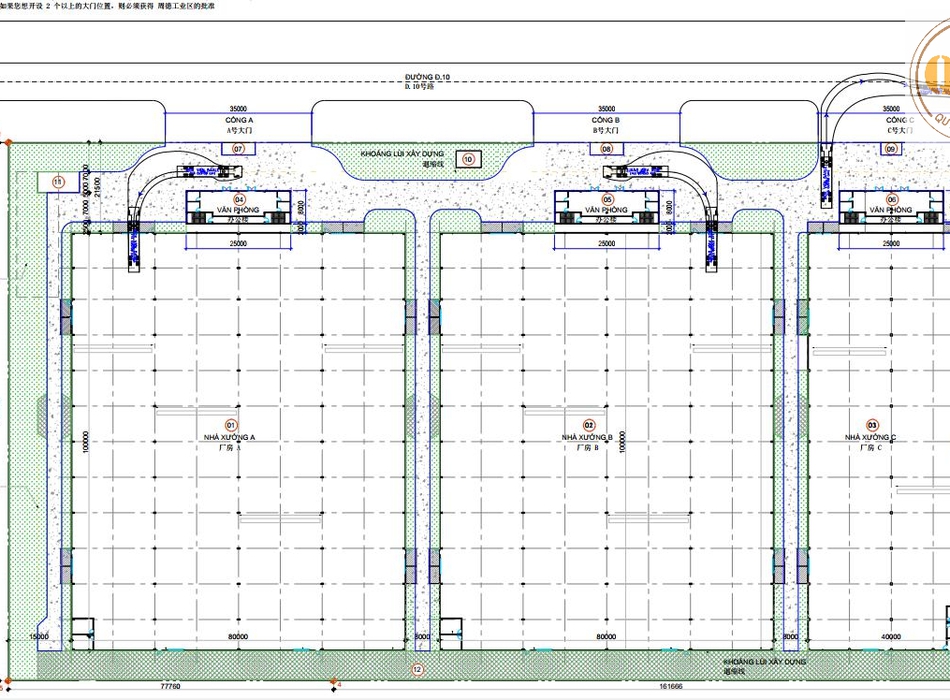
Task: Select the Cổng B gate label
Action: [606, 120]
